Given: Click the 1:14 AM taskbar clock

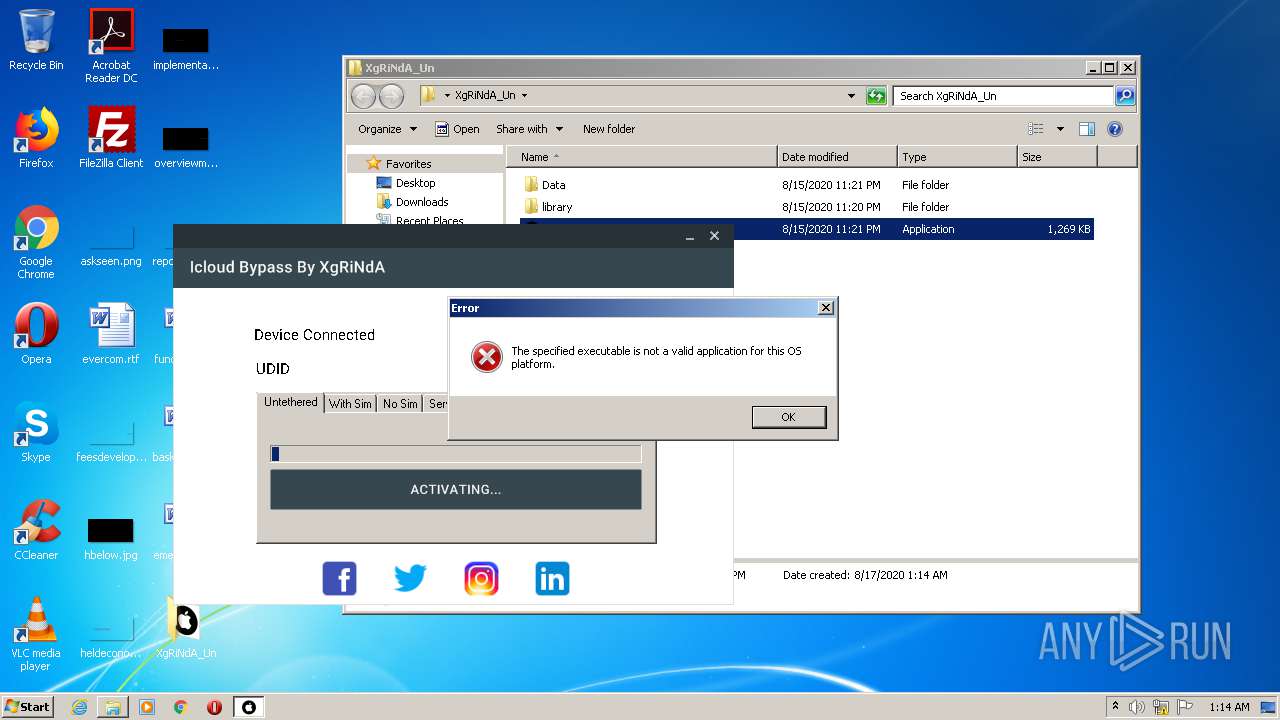Looking at the screenshot, I should tap(1229, 707).
